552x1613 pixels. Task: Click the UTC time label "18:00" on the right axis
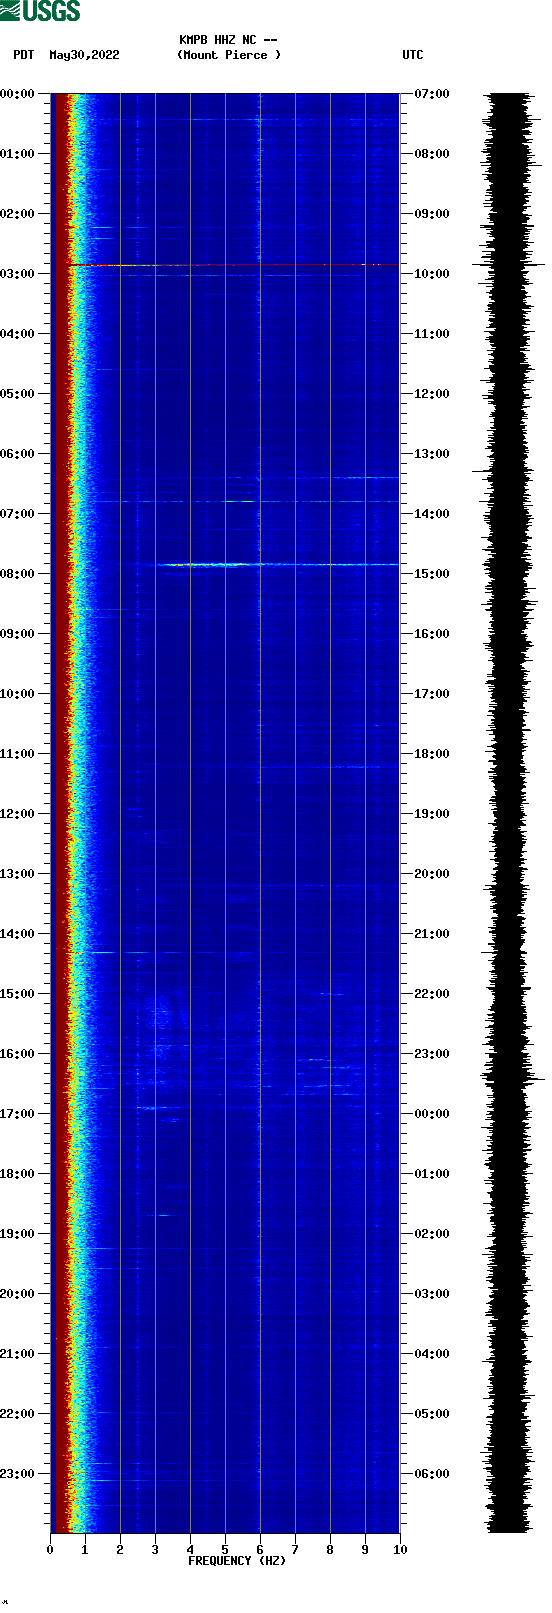[432, 754]
